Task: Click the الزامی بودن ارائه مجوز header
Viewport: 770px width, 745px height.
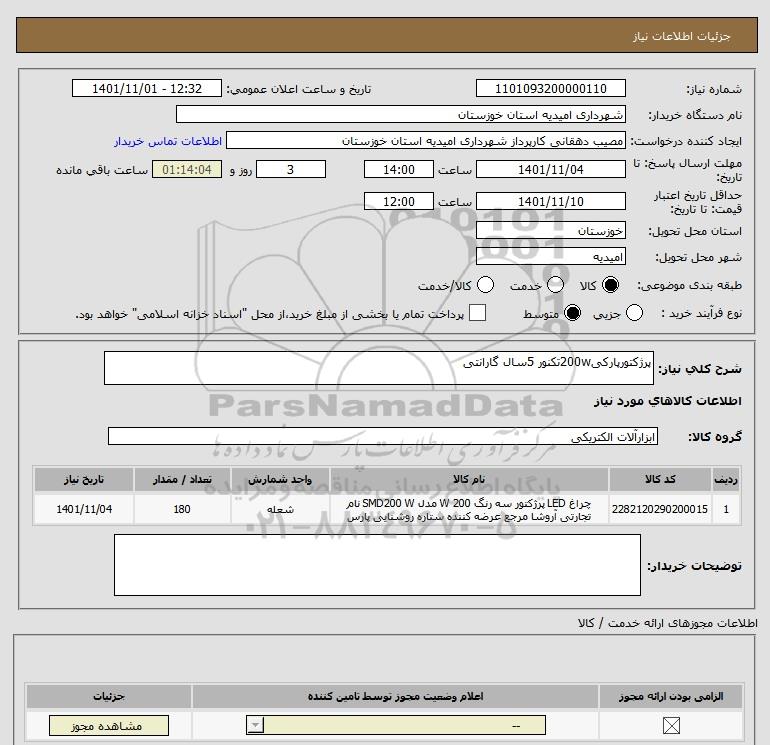Action: (x=671, y=696)
